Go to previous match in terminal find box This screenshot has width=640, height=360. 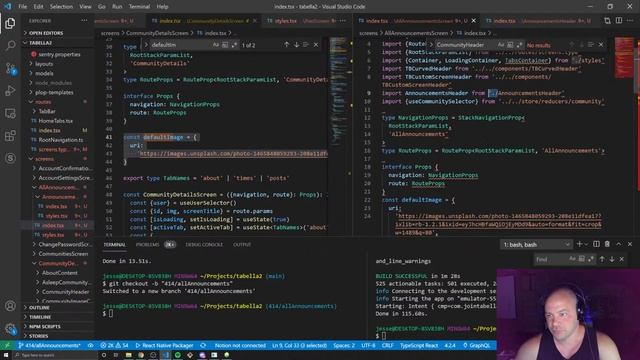tap(602, 259)
